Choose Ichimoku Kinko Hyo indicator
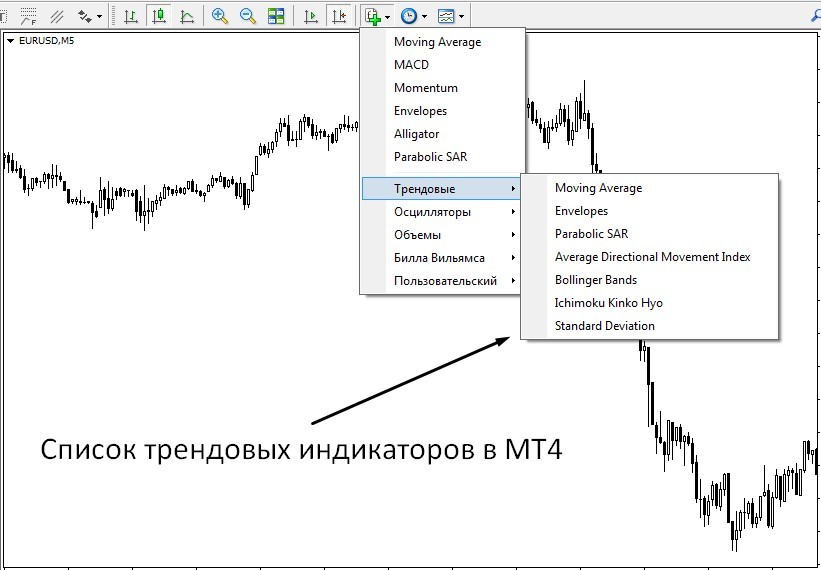Image resolution: width=821 pixels, height=570 pixels. (x=650, y=303)
